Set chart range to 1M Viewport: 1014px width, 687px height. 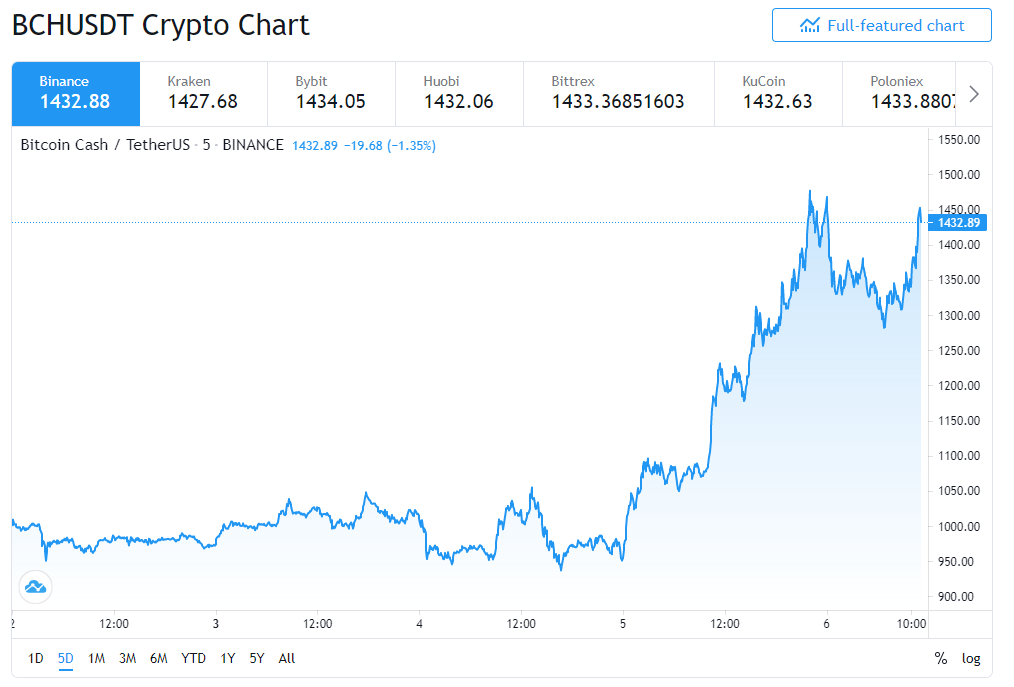(96, 659)
